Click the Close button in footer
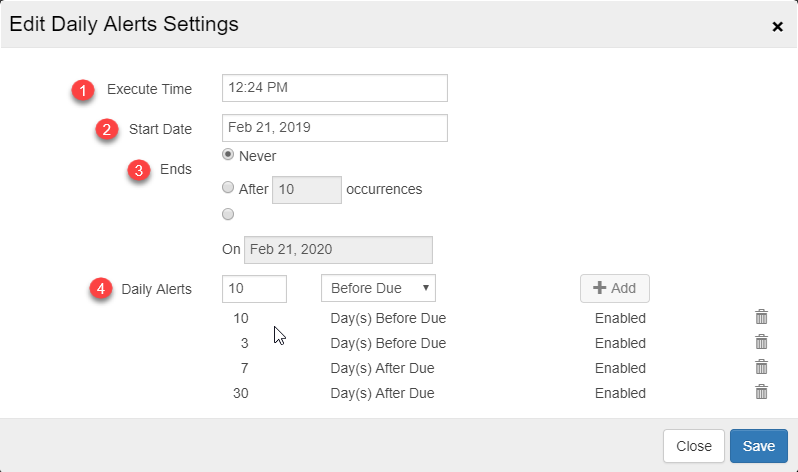The image size is (798, 472). tap(693, 446)
